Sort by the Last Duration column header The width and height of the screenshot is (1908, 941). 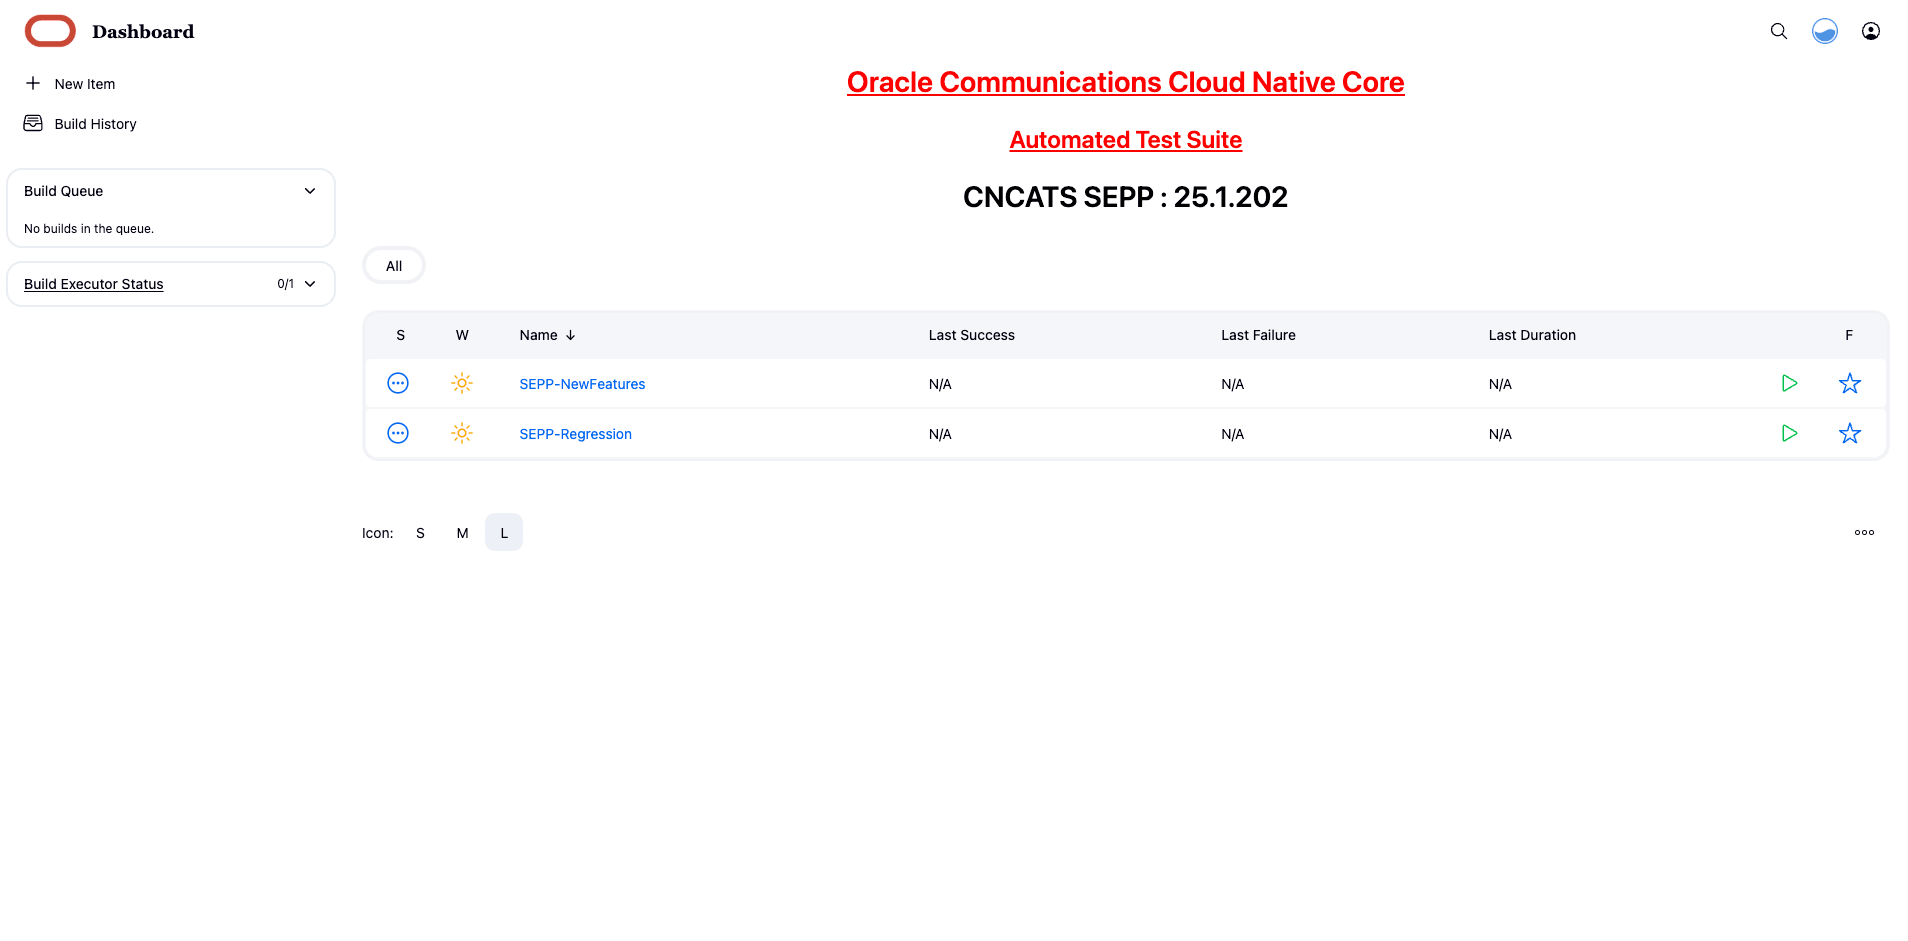pos(1532,335)
